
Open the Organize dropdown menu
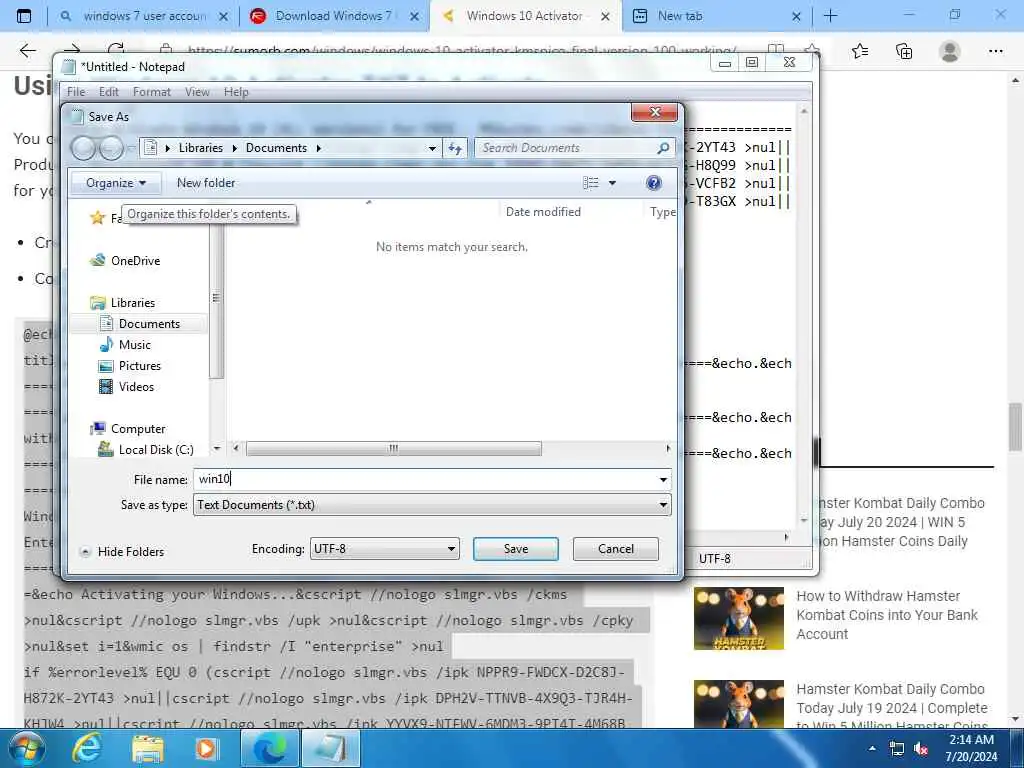116,183
